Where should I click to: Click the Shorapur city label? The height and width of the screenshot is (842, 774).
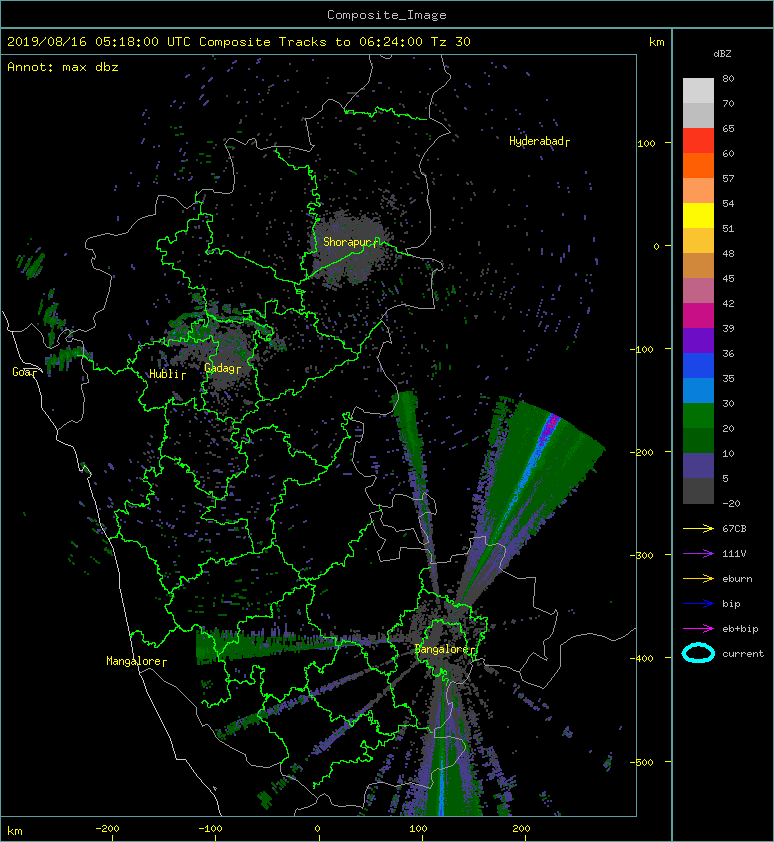pyautogui.click(x=350, y=242)
